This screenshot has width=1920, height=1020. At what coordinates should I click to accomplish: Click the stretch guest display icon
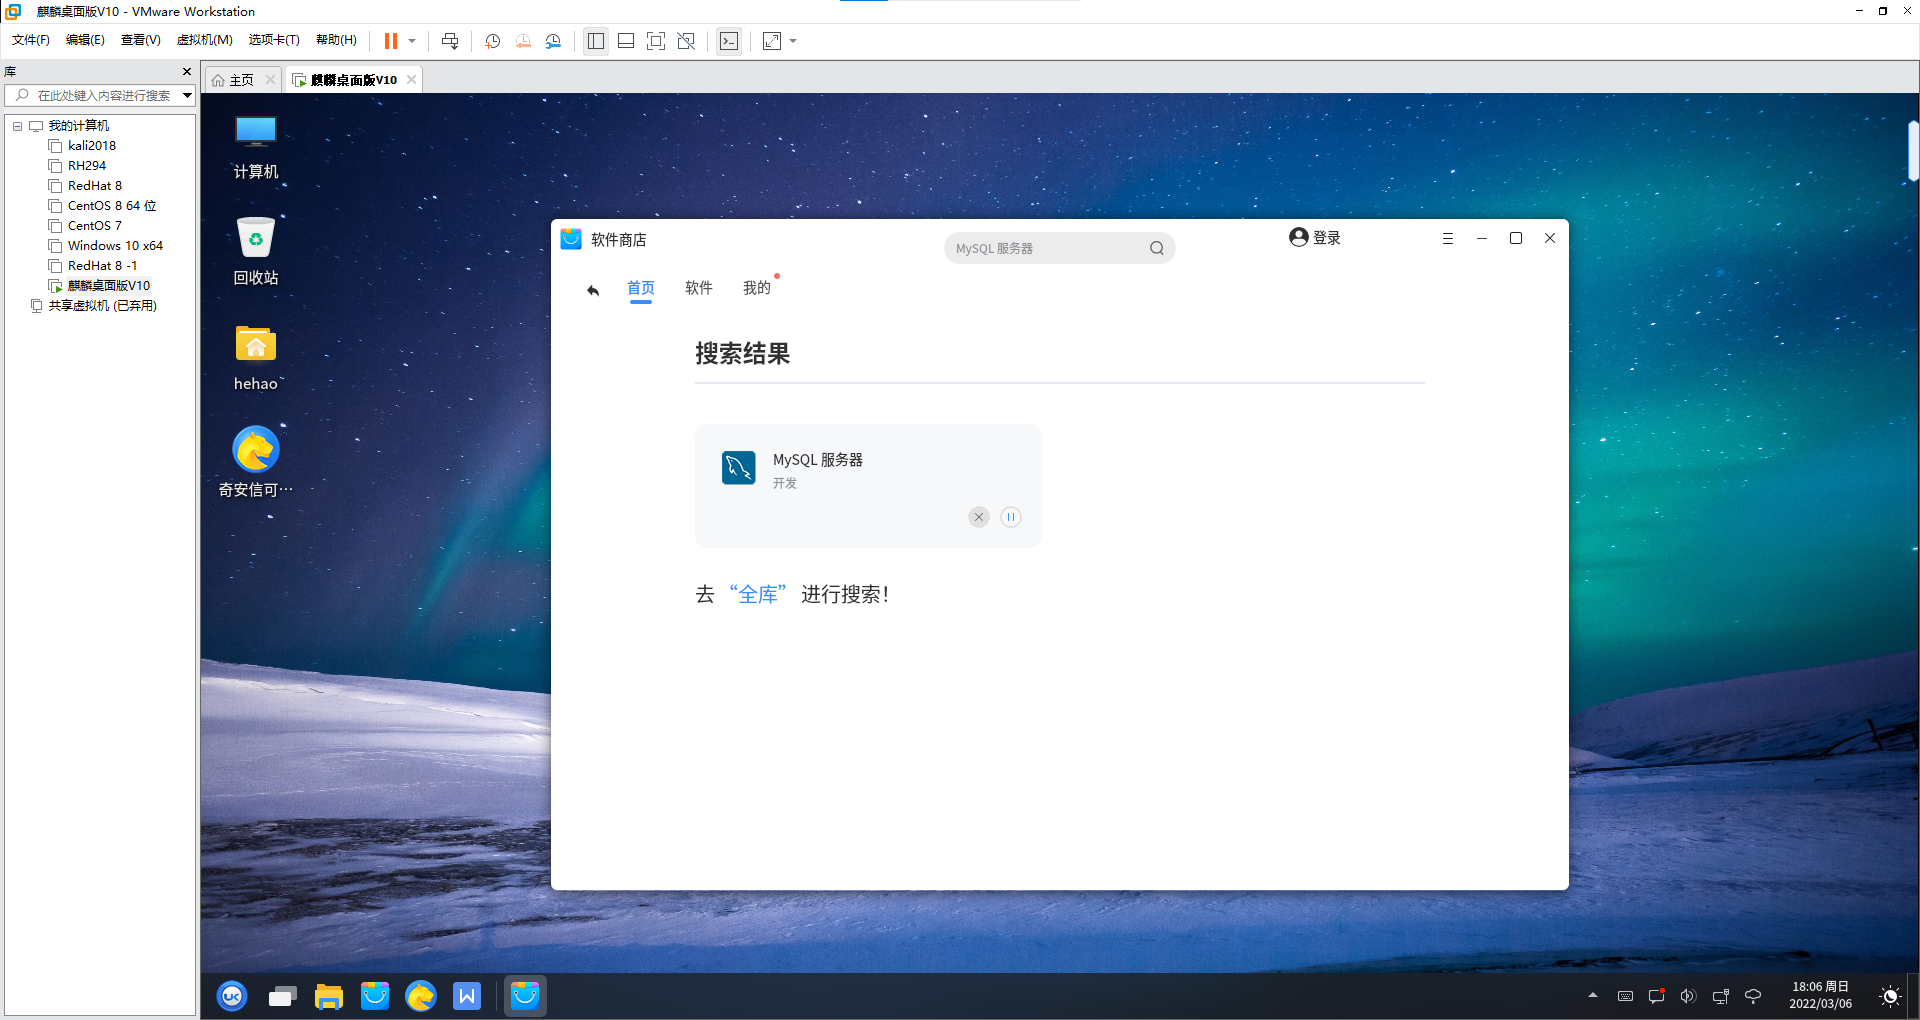772,41
